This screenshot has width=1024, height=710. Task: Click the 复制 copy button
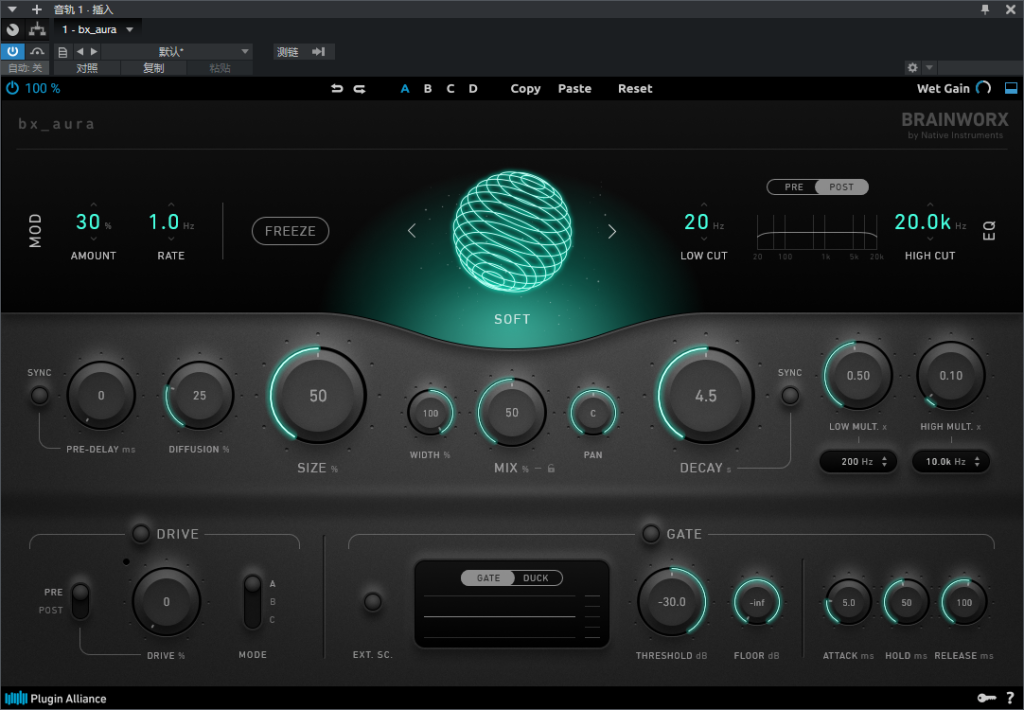(x=153, y=68)
